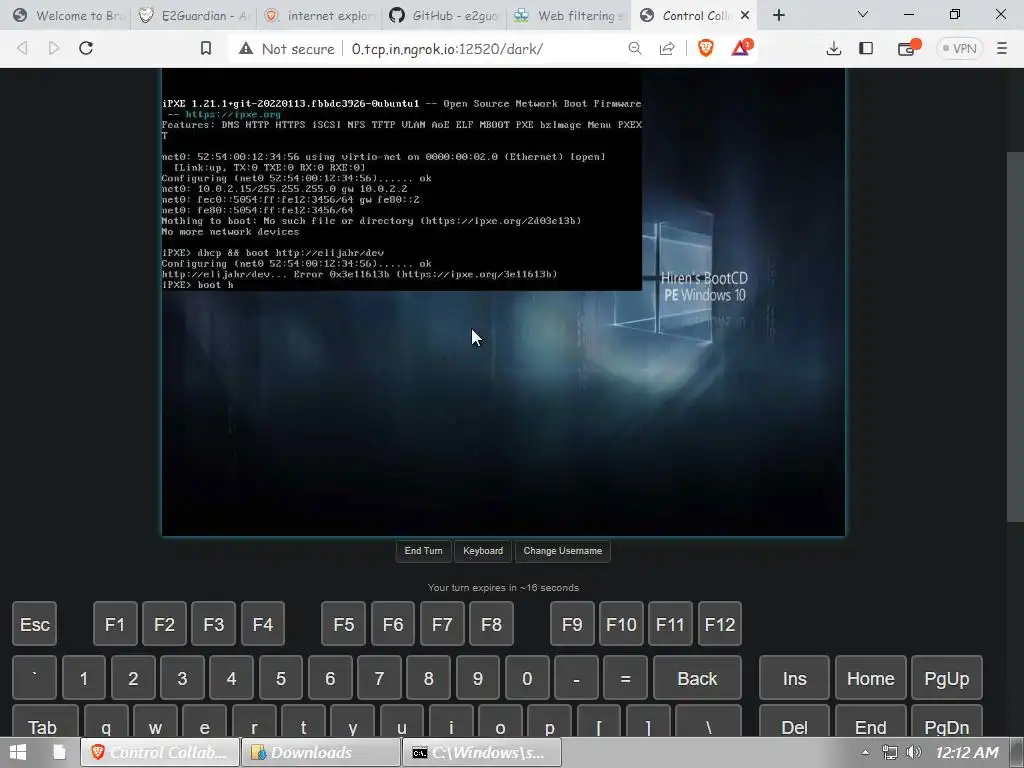The height and width of the screenshot is (768, 1024).
Task: Open the Downloads taskbar window
Action: pyautogui.click(x=321, y=752)
